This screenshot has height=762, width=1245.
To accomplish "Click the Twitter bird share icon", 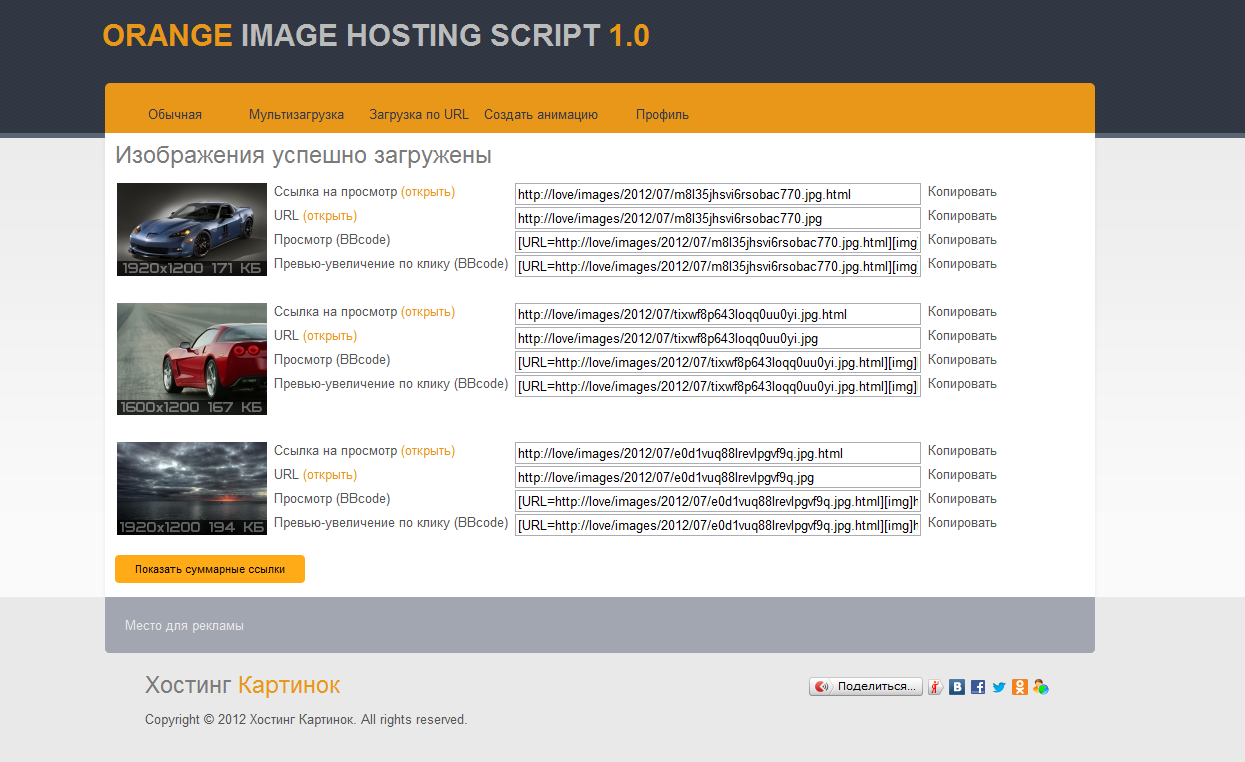I will tap(999, 687).
